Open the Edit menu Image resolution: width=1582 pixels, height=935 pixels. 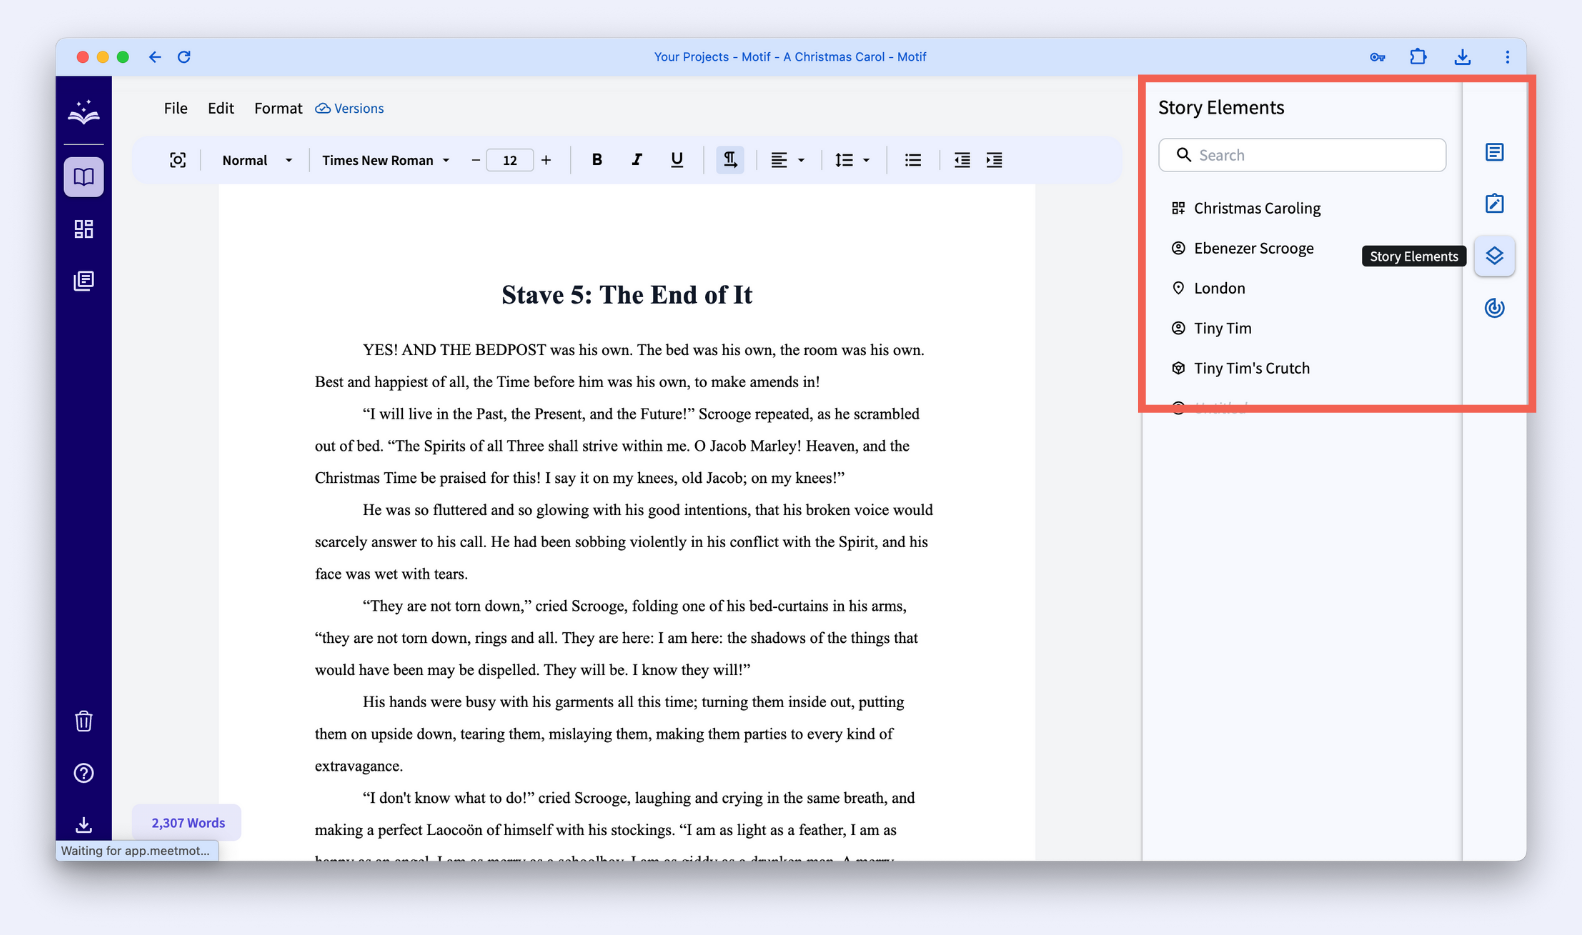point(221,108)
